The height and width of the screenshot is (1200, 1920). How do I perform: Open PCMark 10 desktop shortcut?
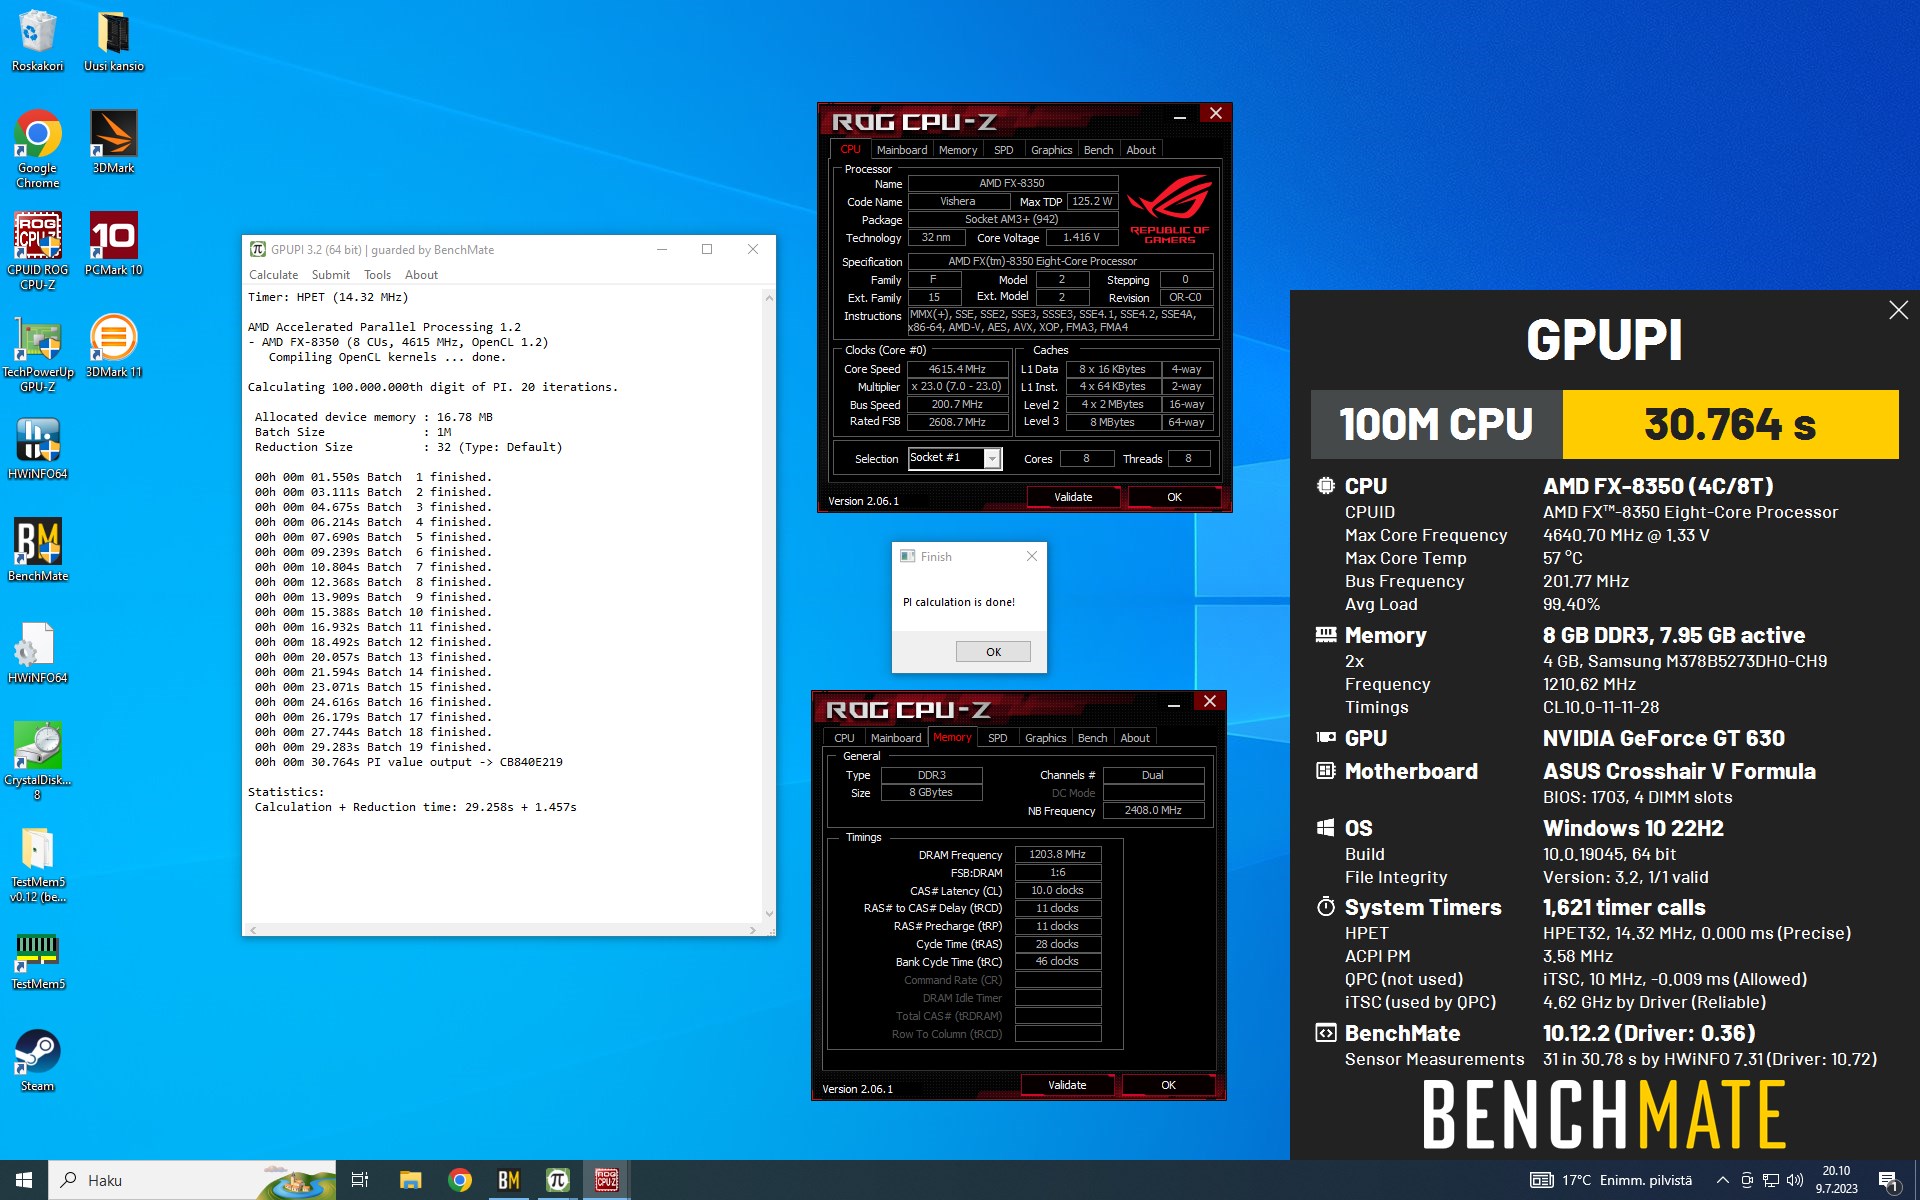pyautogui.click(x=113, y=244)
